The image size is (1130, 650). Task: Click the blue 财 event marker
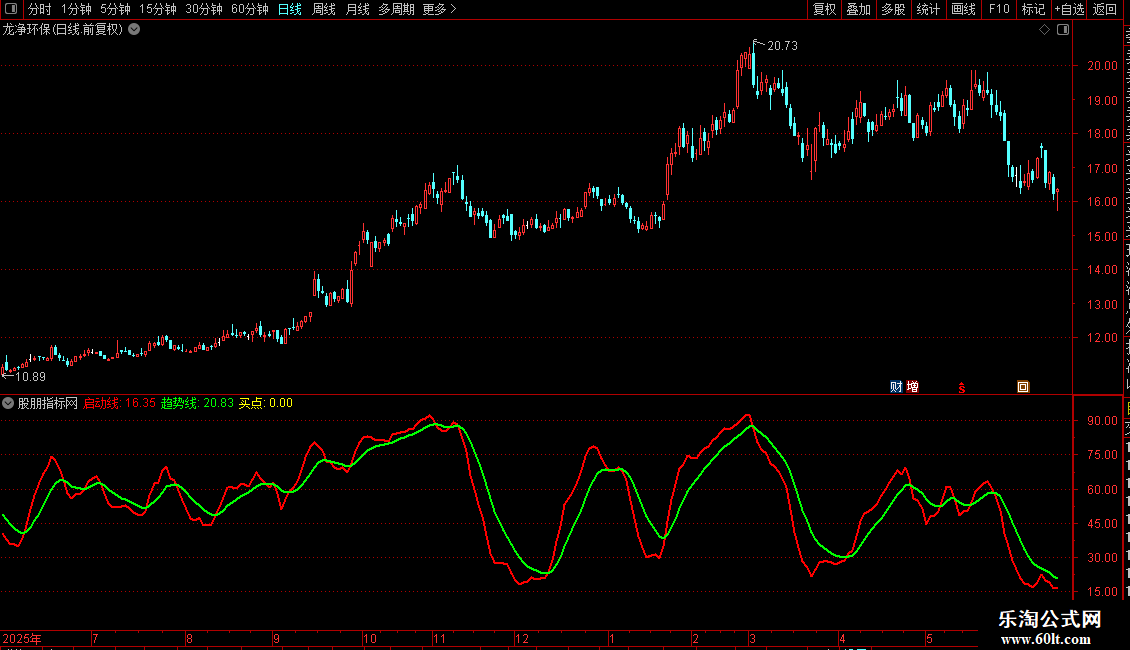pyautogui.click(x=896, y=387)
